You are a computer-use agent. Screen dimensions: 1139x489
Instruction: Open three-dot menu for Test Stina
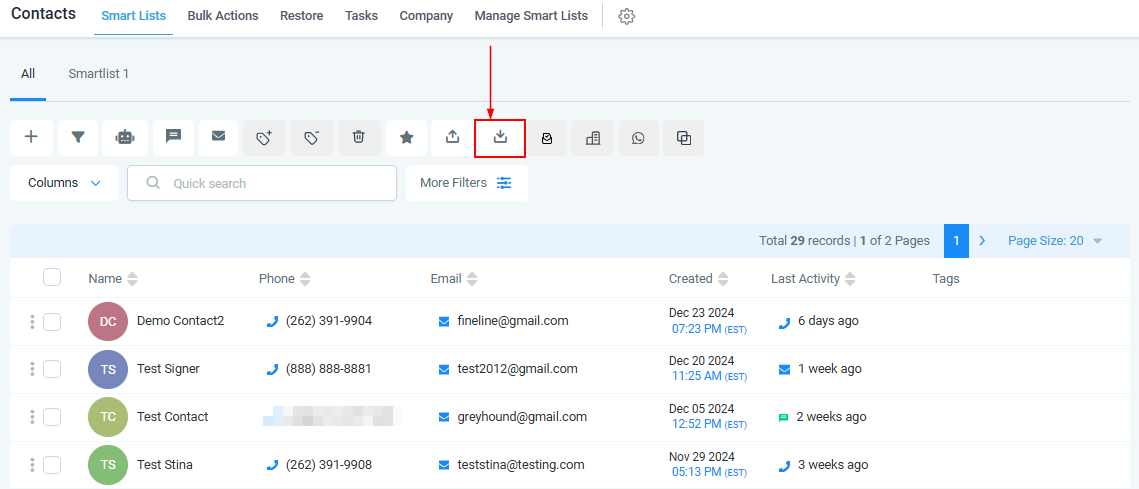[32, 465]
